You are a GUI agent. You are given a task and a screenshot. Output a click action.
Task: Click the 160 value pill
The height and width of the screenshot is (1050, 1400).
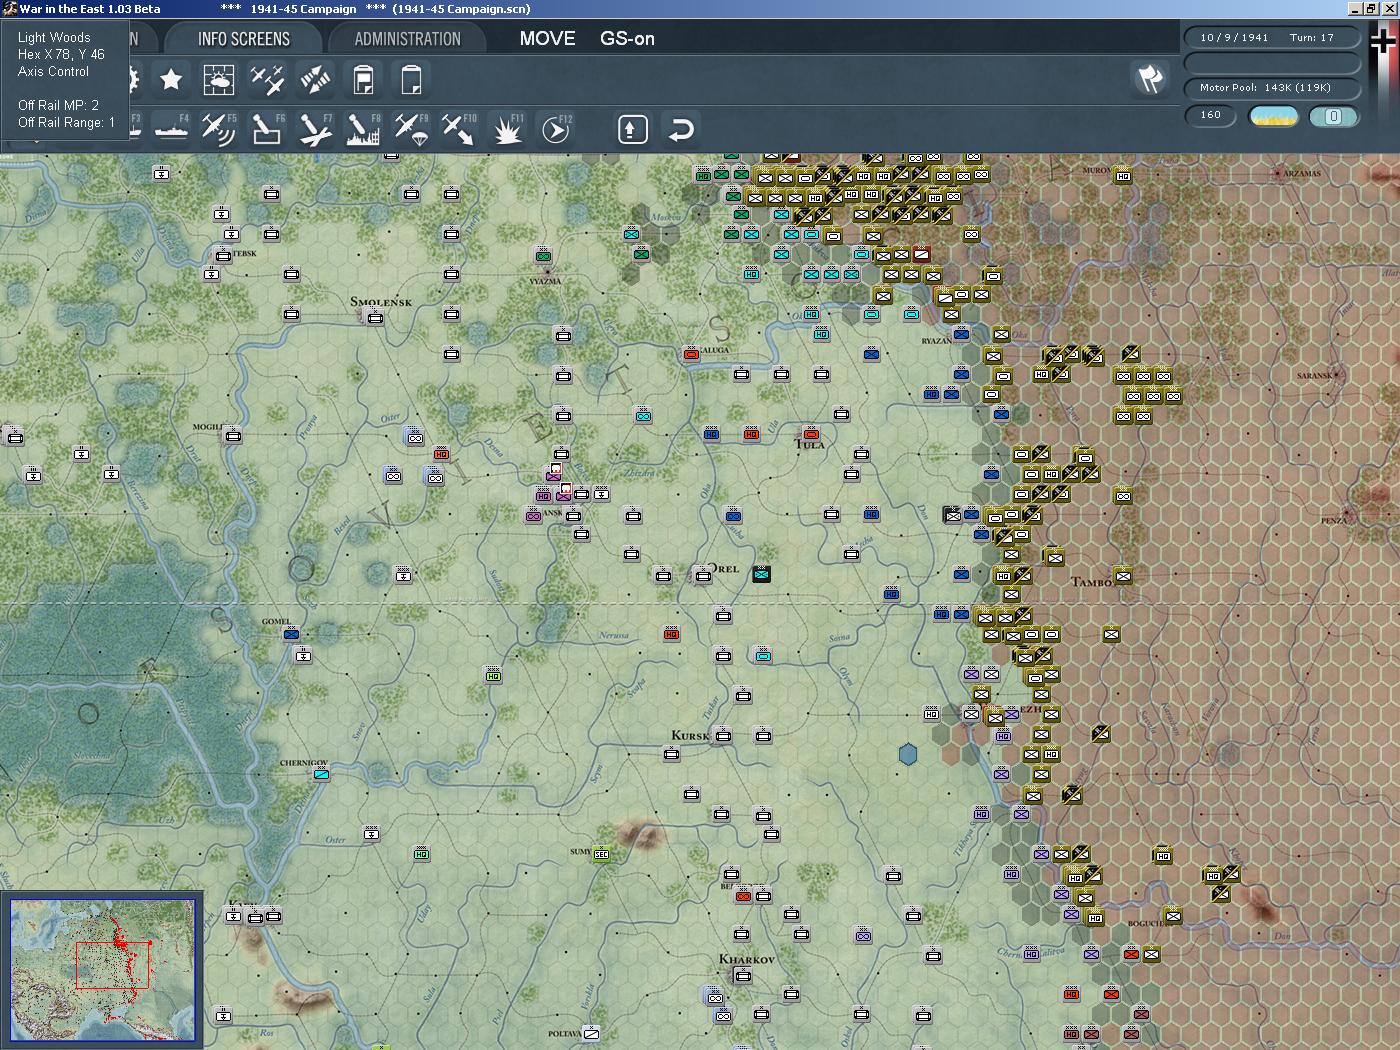tap(1211, 115)
